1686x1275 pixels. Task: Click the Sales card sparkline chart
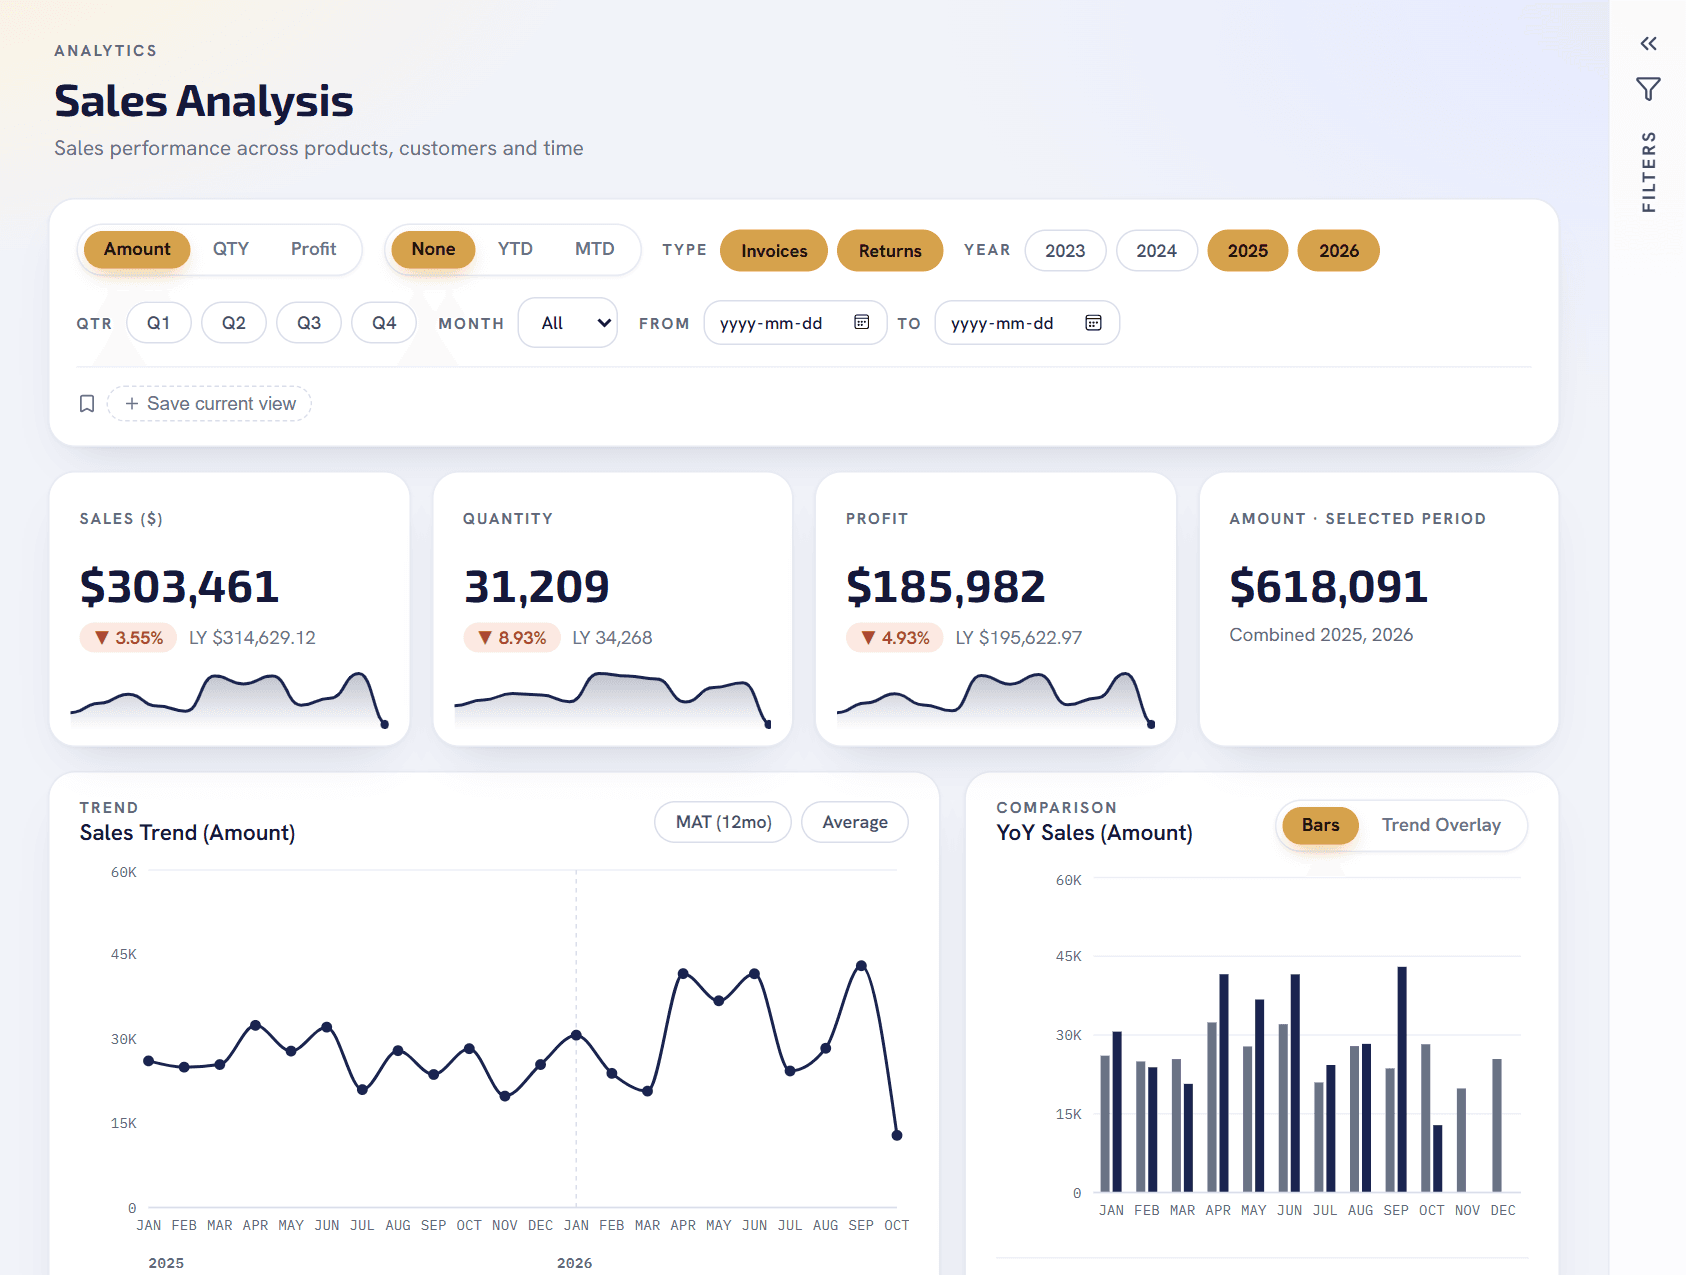229,699
